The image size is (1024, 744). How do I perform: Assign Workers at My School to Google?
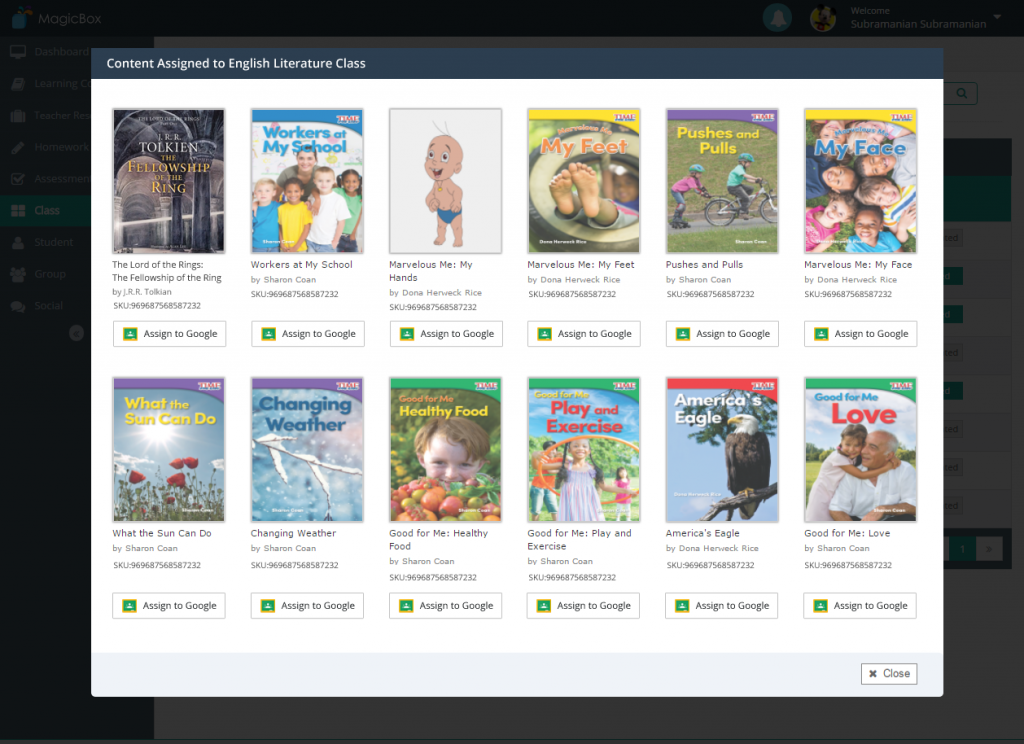pos(308,334)
